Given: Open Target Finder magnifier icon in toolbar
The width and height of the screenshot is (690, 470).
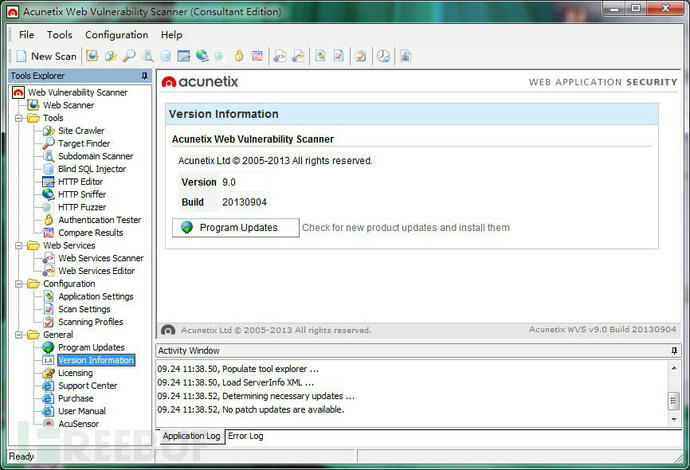Looking at the screenshot, I should pyautogui.click(x=129, y=56).
